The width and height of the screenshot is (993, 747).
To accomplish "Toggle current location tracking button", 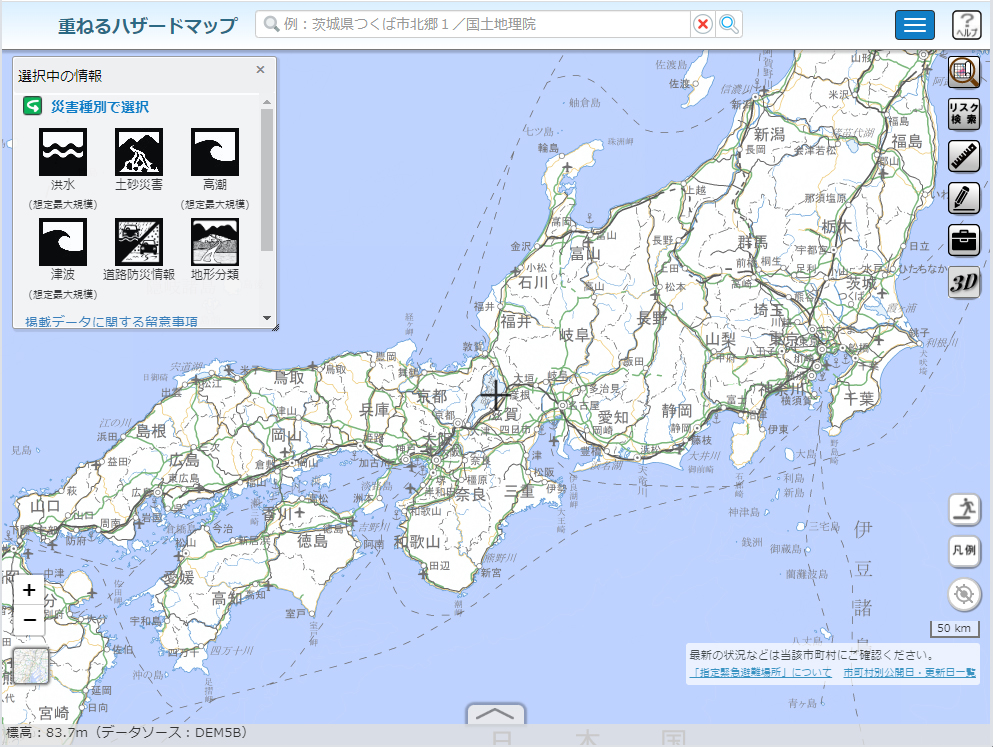I will (964, 595).
